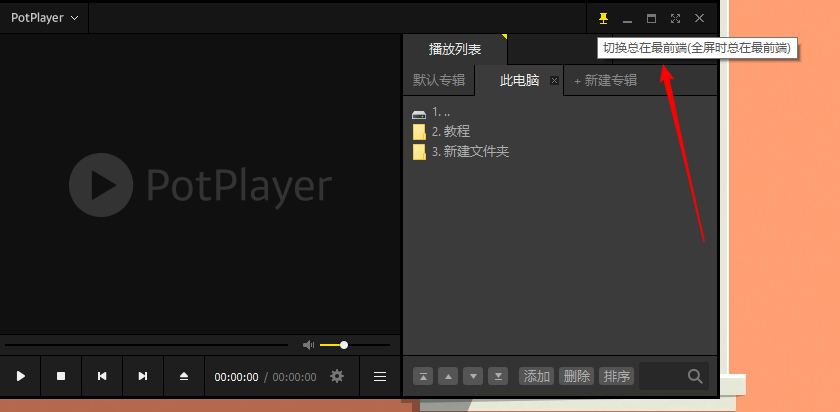Click the drive icon beside entry 1

[x=419, y=114]
